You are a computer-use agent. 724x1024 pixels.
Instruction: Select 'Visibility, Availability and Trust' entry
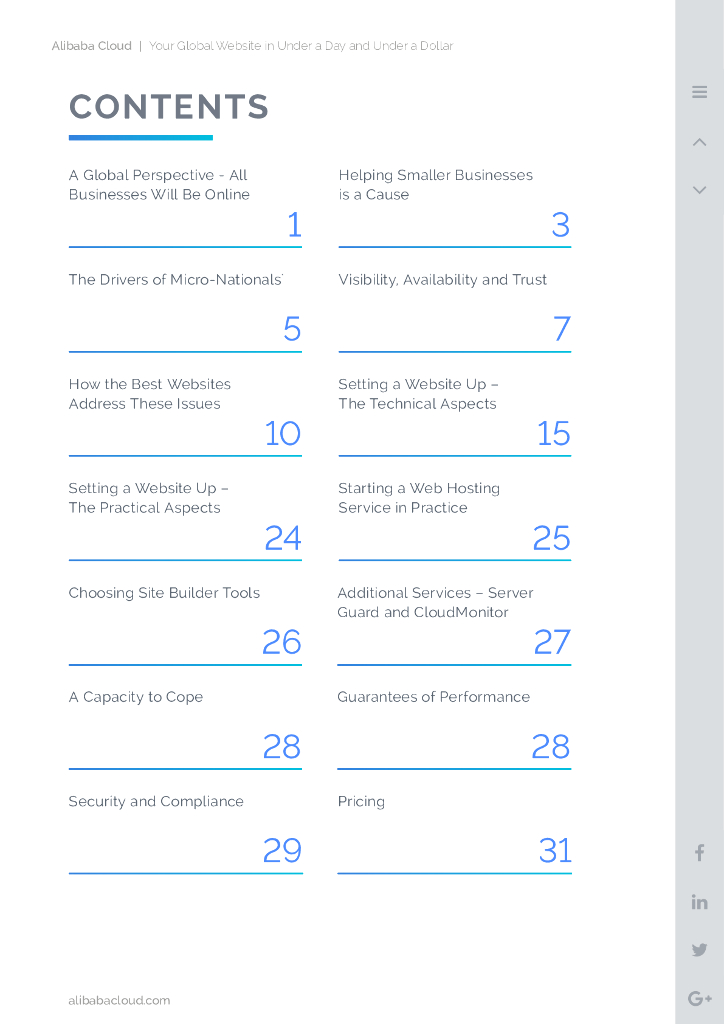pyautogui.click(x=442, y=280)
